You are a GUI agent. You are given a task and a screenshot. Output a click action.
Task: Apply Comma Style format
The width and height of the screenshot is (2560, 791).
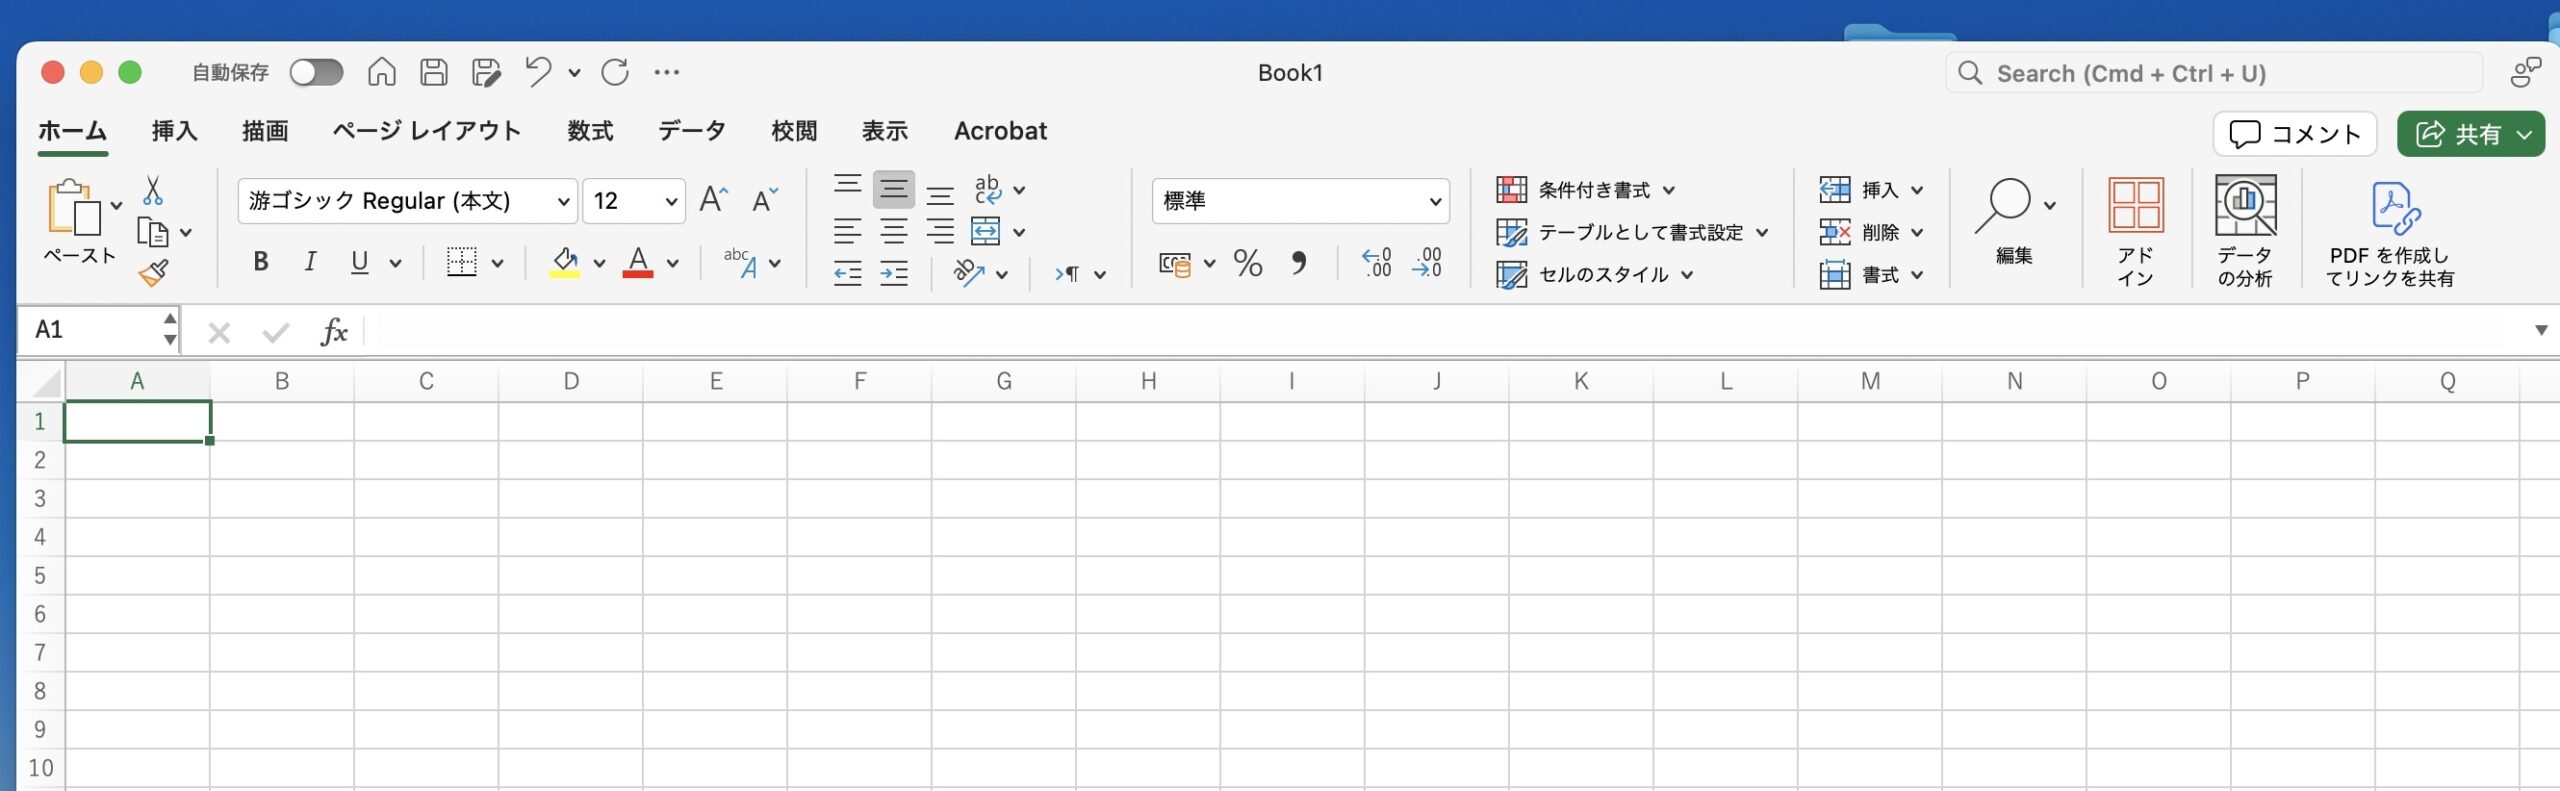[x=1299, y=263]
